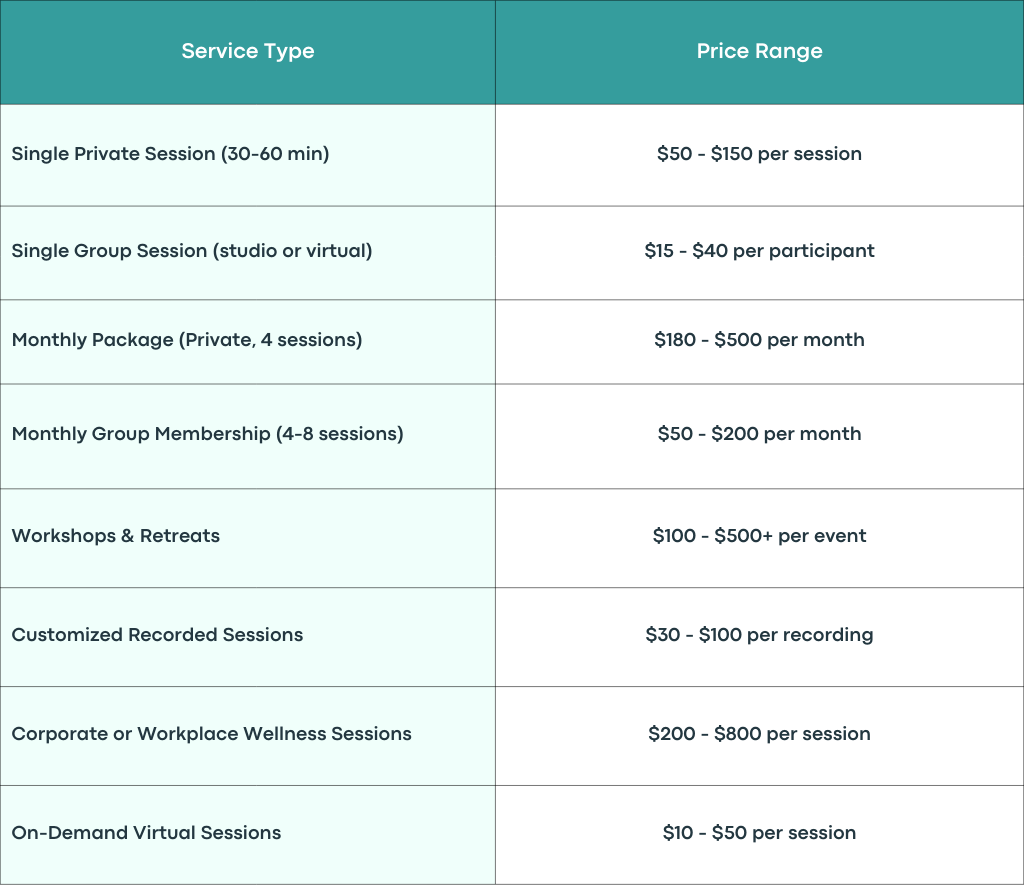Select the Single Private Session row label
Image resolution: width=1024 pixels, height=885 pixels.
pyautogui.click(x=170, y=154)
